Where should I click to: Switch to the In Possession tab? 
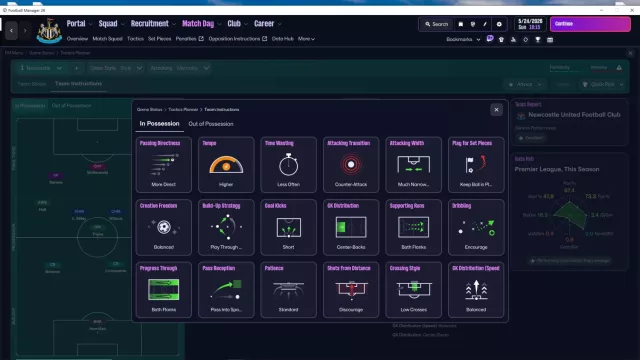pyautogui.click(x=159, y=124)
